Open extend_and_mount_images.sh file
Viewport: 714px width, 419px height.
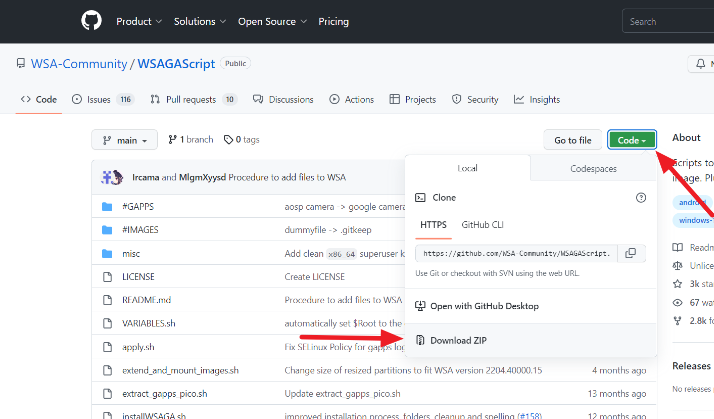pos(180,370)
